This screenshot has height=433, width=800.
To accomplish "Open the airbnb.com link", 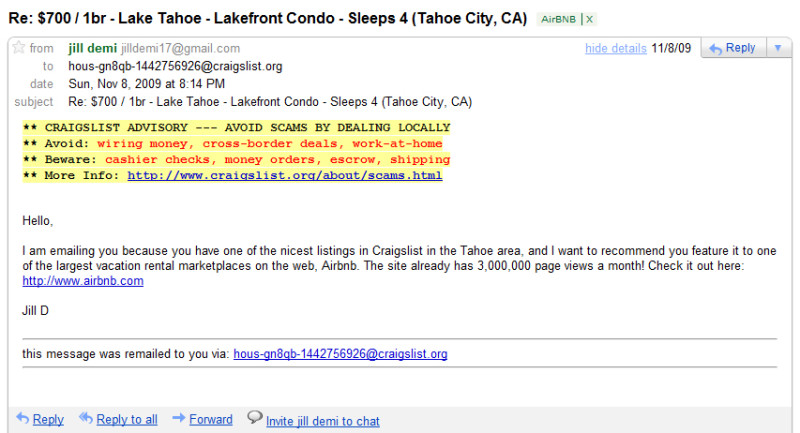I will pyautogui.click(x=83, y=281).
